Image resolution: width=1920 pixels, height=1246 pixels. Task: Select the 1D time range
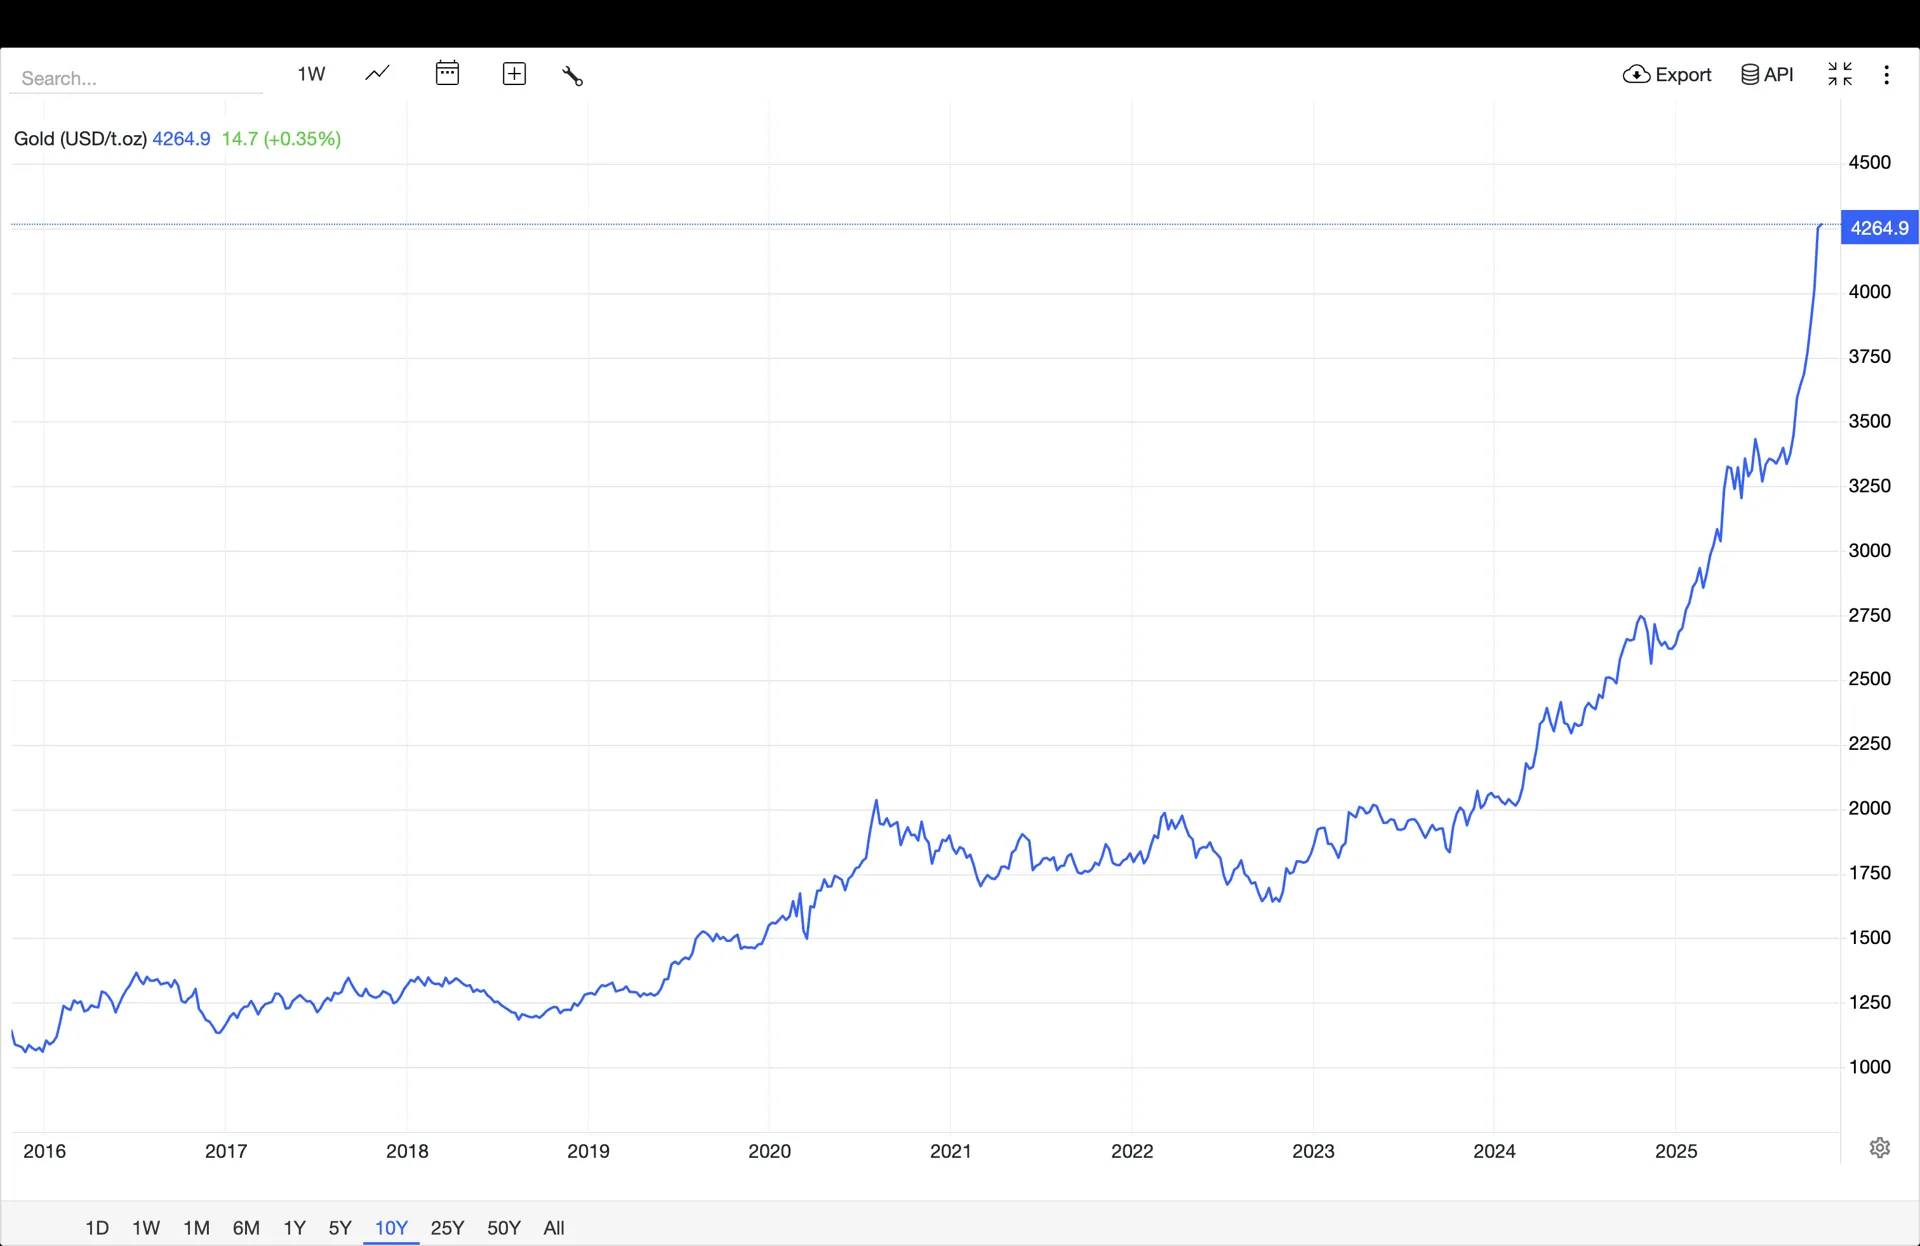(97, 1227)
